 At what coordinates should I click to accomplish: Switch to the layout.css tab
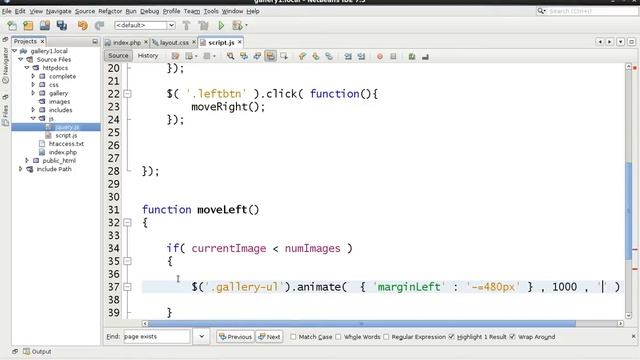(x=174, y=42)
